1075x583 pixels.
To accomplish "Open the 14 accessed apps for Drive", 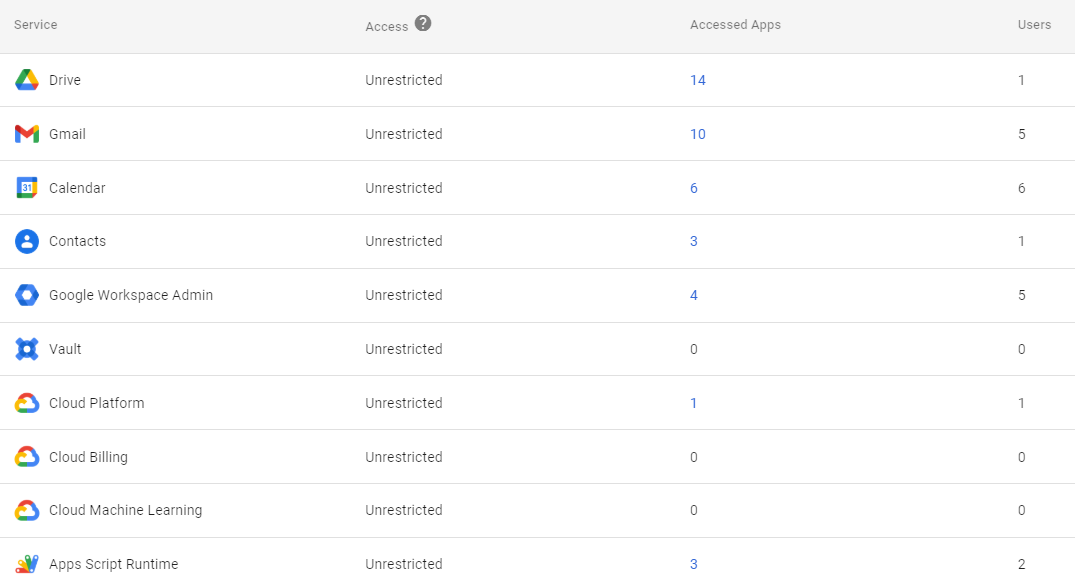I will click(x=697, y=80).
